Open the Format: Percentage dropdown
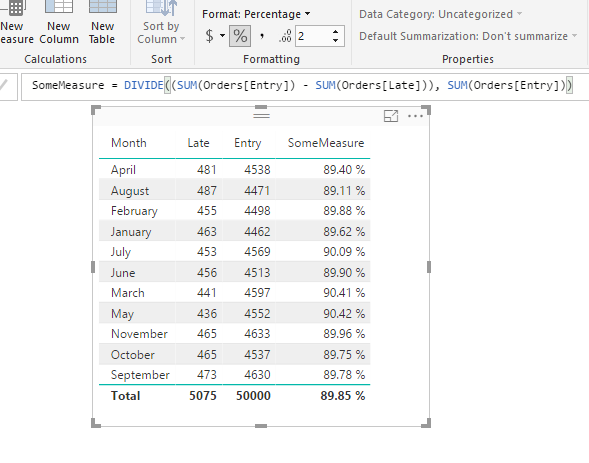 (x=256, y=14)
